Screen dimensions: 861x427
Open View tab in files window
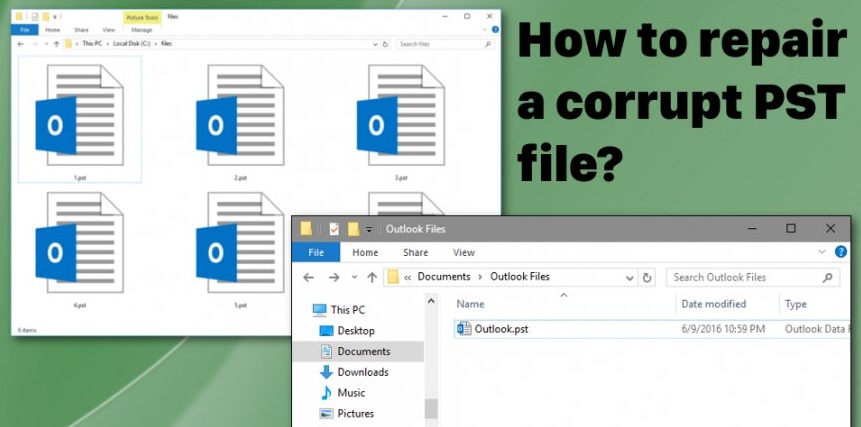(109, 30)
